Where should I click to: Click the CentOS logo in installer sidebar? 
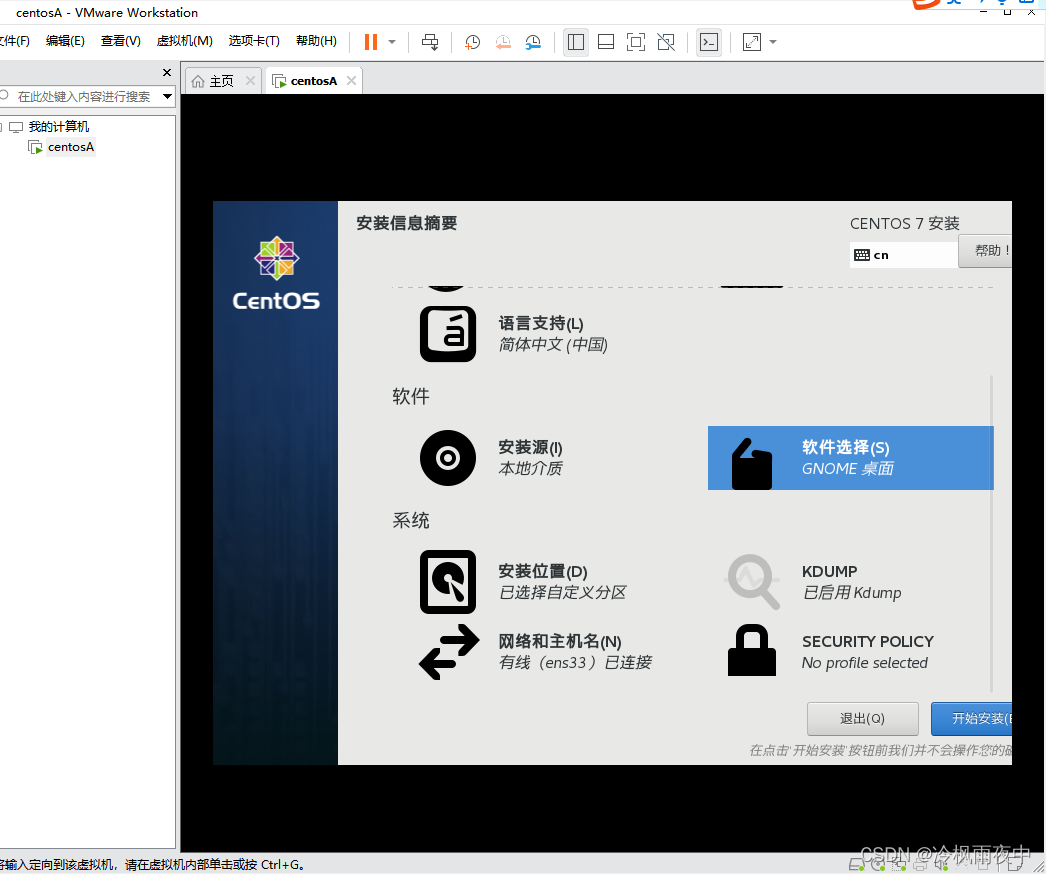tap(276, 273)
